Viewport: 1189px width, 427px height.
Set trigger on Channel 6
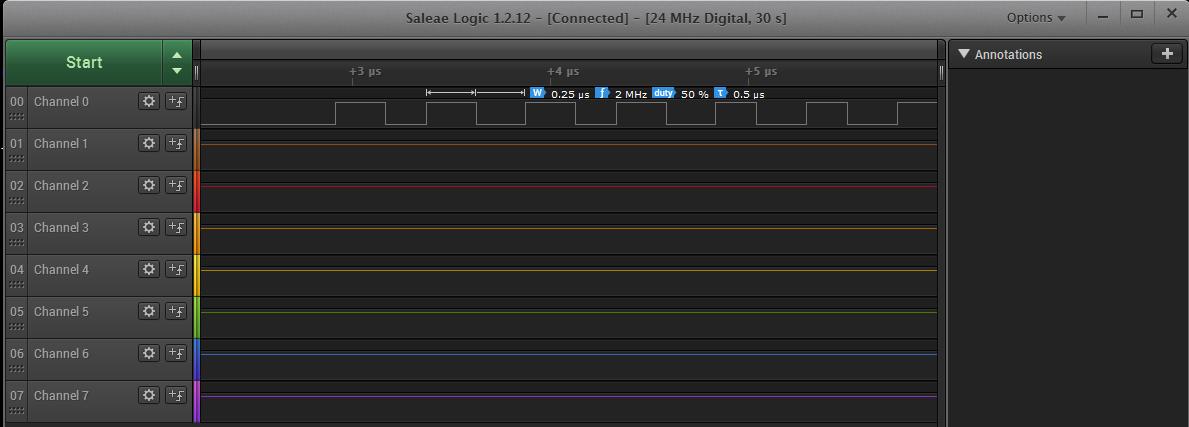[x=176, y=353]
